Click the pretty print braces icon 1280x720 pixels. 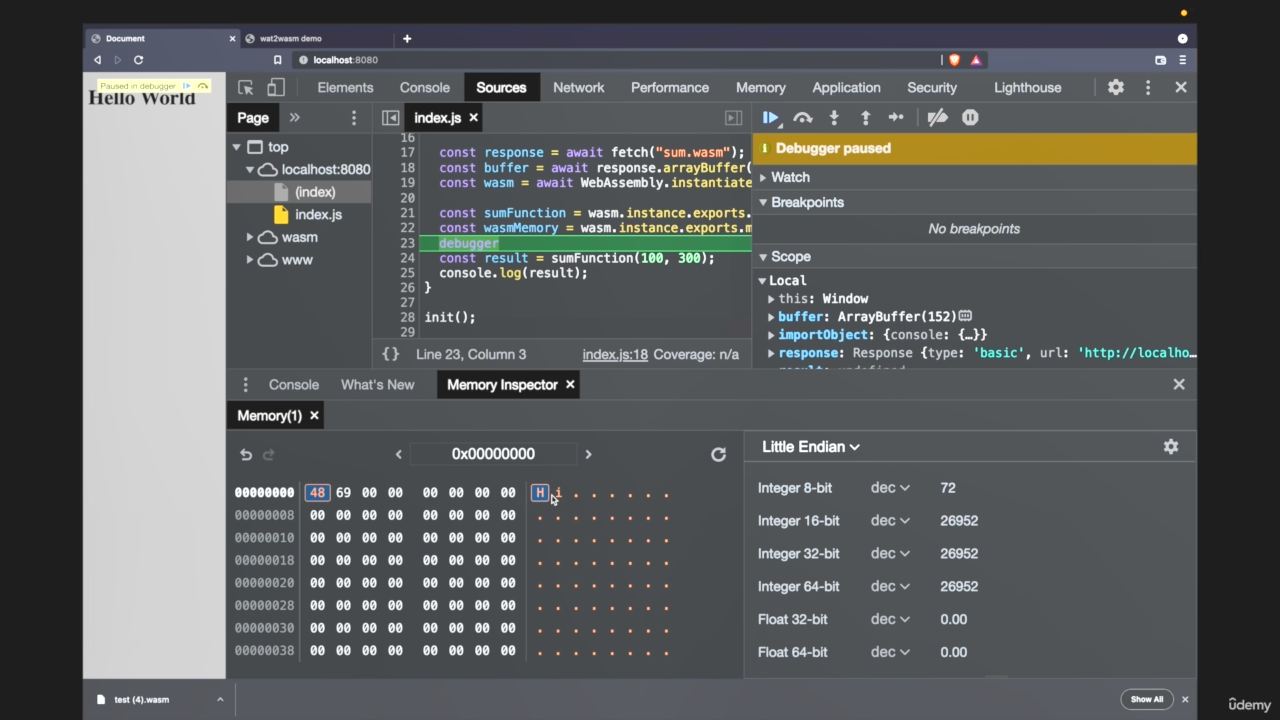pyautogui.click(x=391, y=354)
